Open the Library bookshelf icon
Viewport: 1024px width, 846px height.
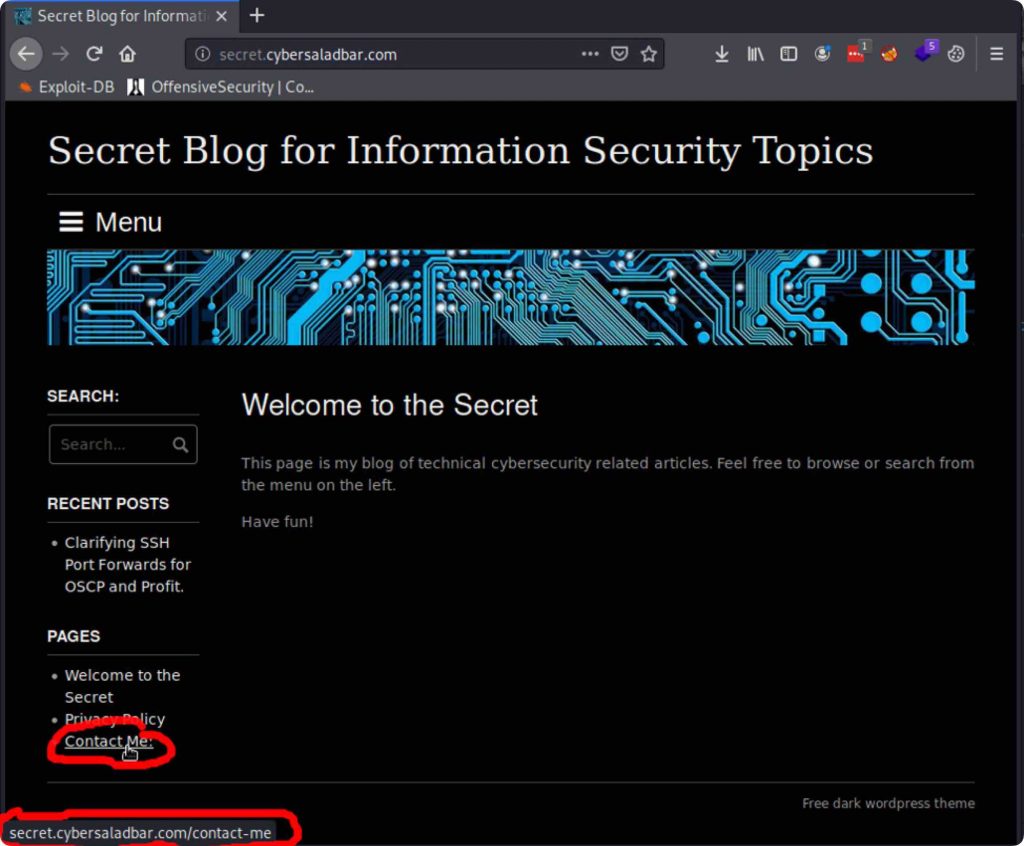click(x=755, y=54)
